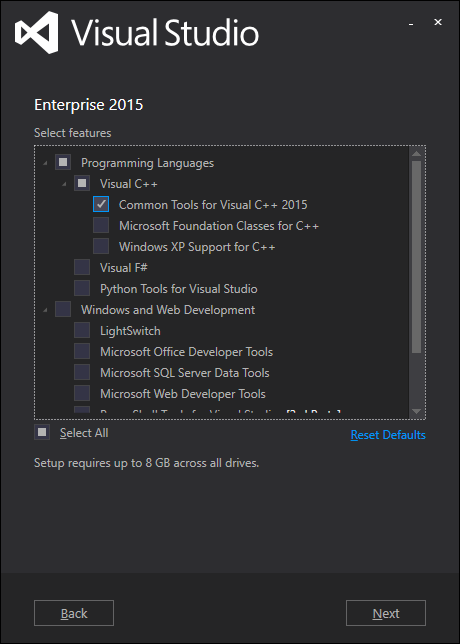
Task: Go Back to the previous step
Action: coord(74,613)
